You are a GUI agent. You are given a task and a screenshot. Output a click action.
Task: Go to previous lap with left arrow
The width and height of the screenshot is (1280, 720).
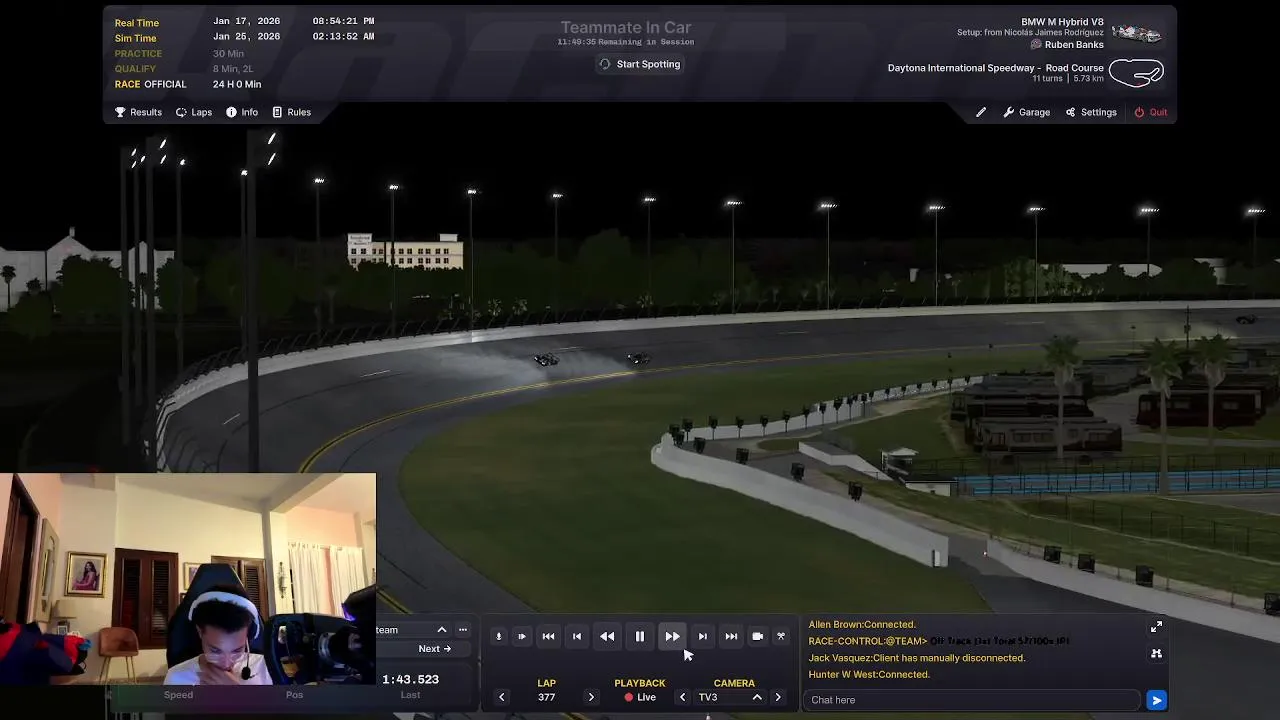[502, 697]
